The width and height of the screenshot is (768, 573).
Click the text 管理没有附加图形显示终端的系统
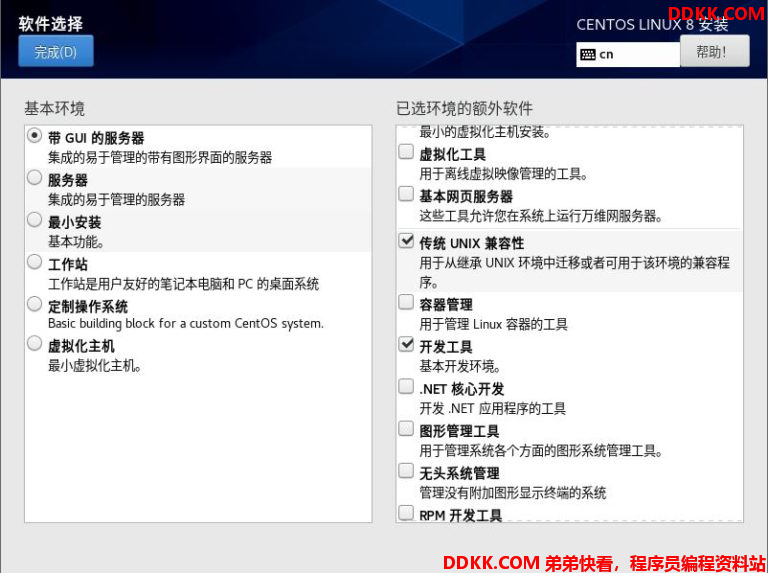click(x=512, y=493)
